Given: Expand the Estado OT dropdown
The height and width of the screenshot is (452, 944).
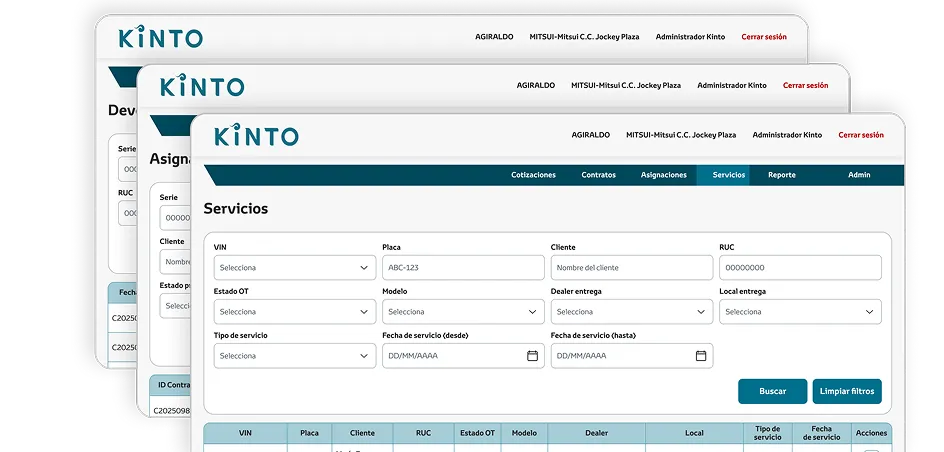Looking at the screenshot, I should click(295, 312).
